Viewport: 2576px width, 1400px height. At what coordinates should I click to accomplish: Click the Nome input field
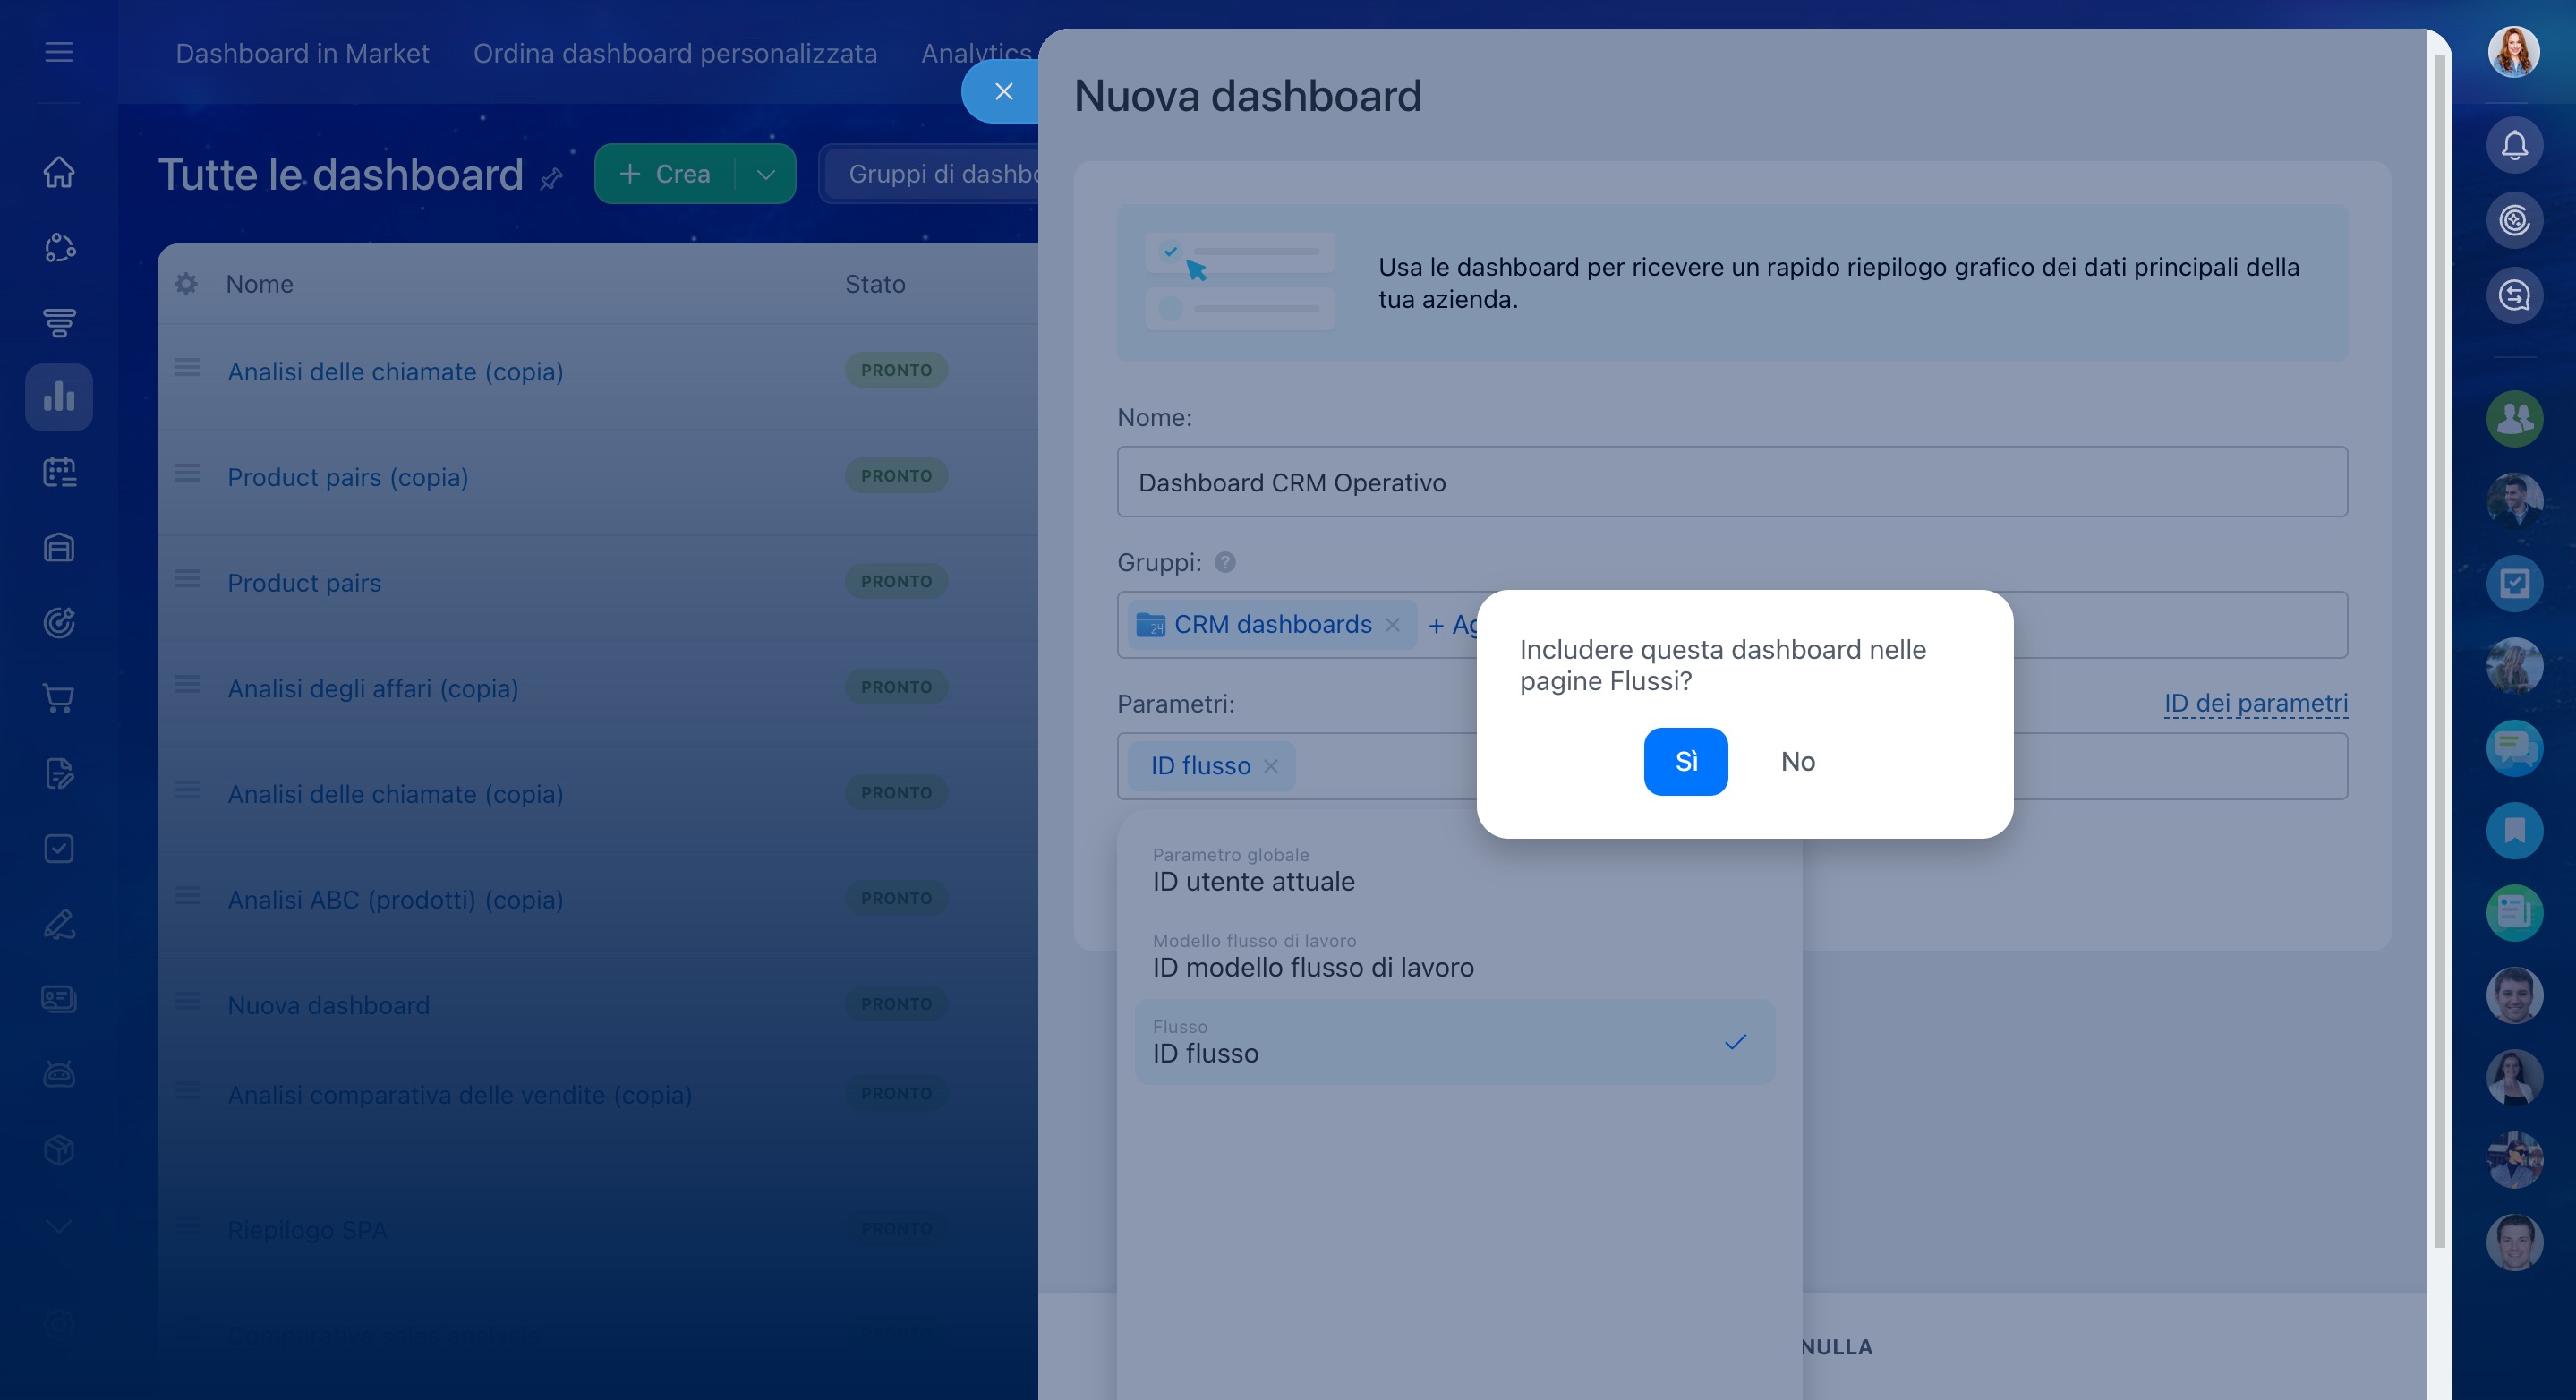point(1731,482)
